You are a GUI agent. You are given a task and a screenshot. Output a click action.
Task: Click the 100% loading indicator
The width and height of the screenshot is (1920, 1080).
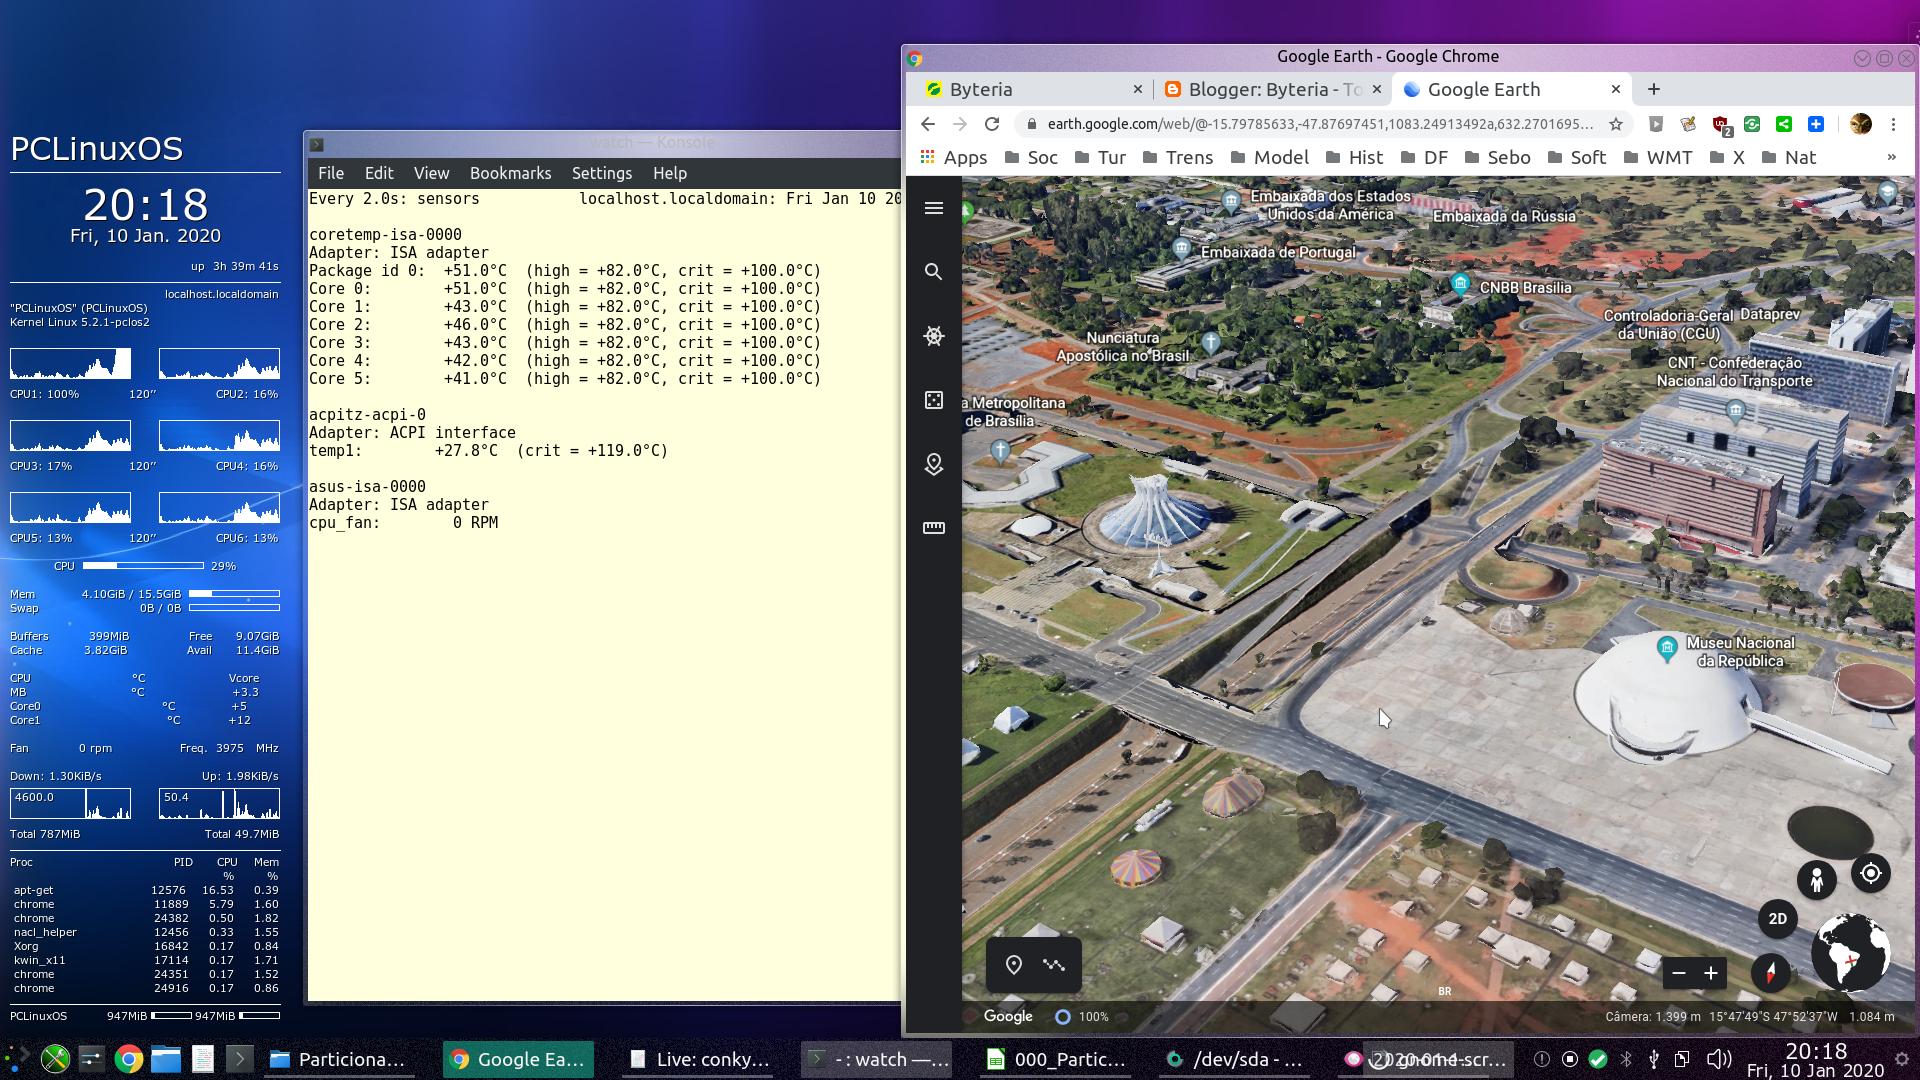click(1082, 1017)
